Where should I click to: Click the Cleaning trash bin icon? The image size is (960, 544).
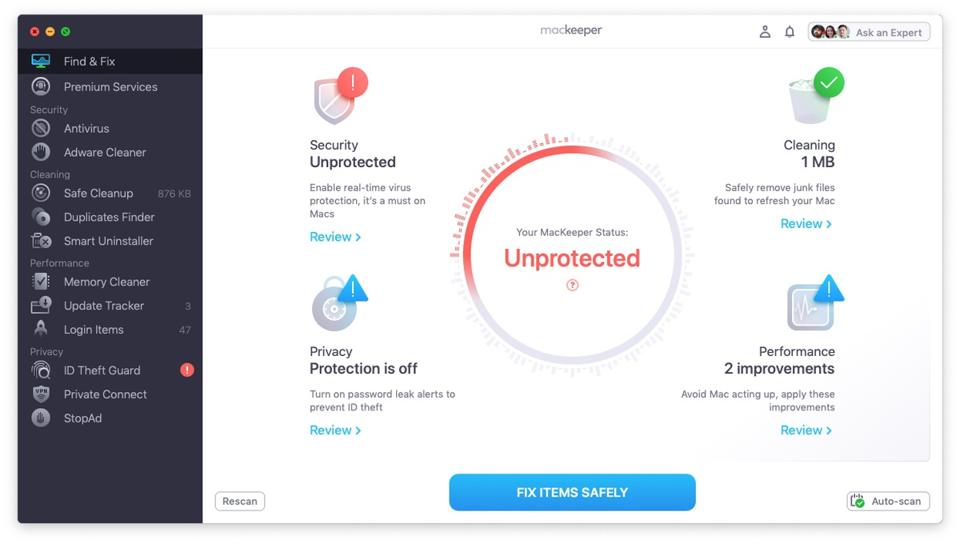coord(812,97)
